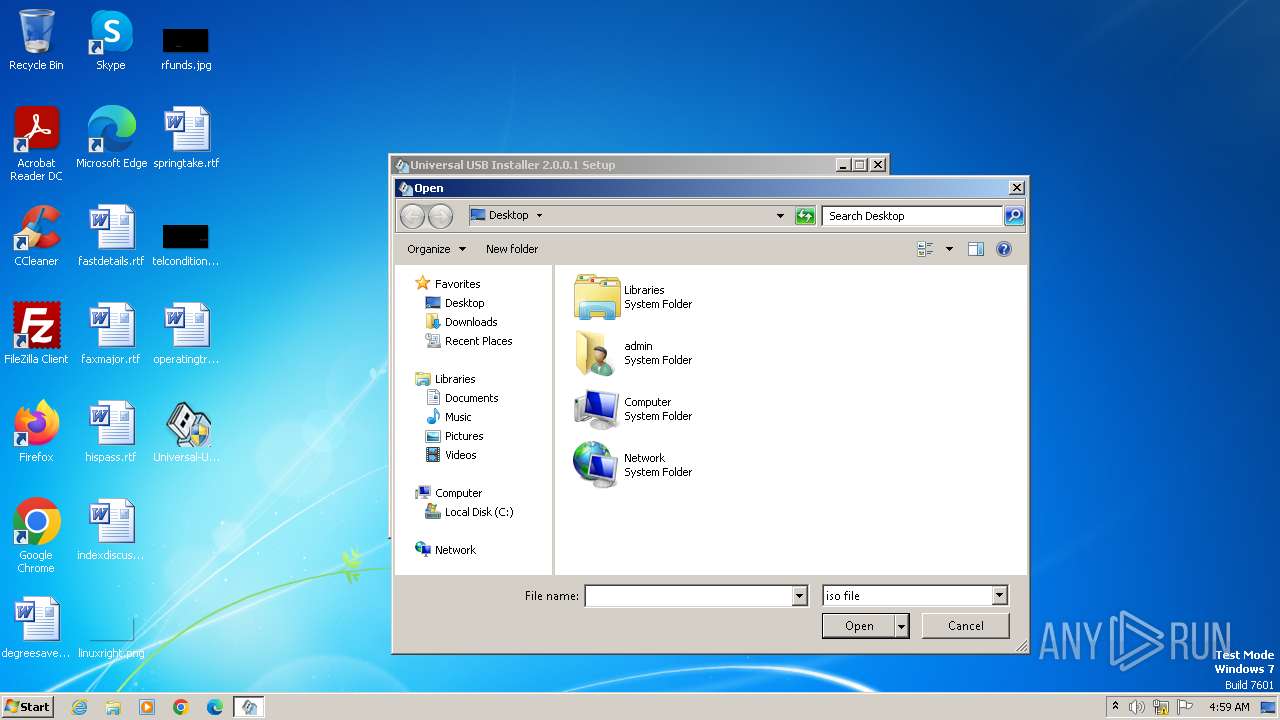
Task: Open Internet Explorer from taskbar
Action: tap(80, 707)
